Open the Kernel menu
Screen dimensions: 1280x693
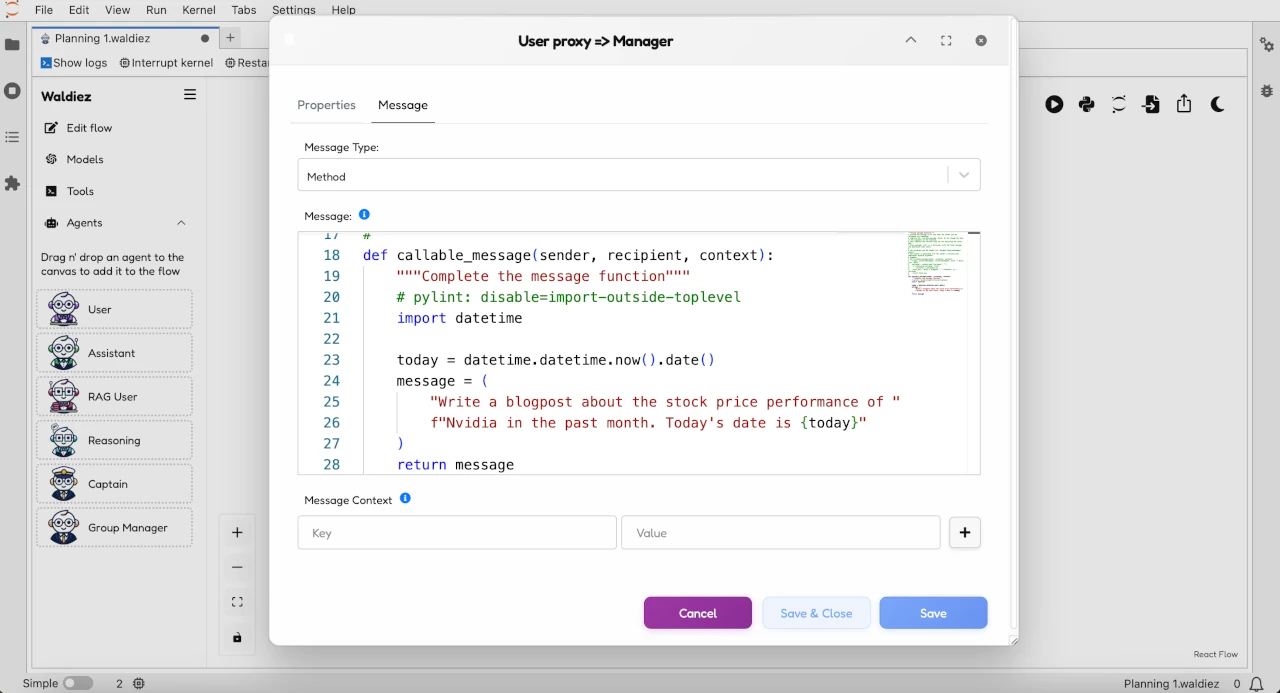point(198,10)
